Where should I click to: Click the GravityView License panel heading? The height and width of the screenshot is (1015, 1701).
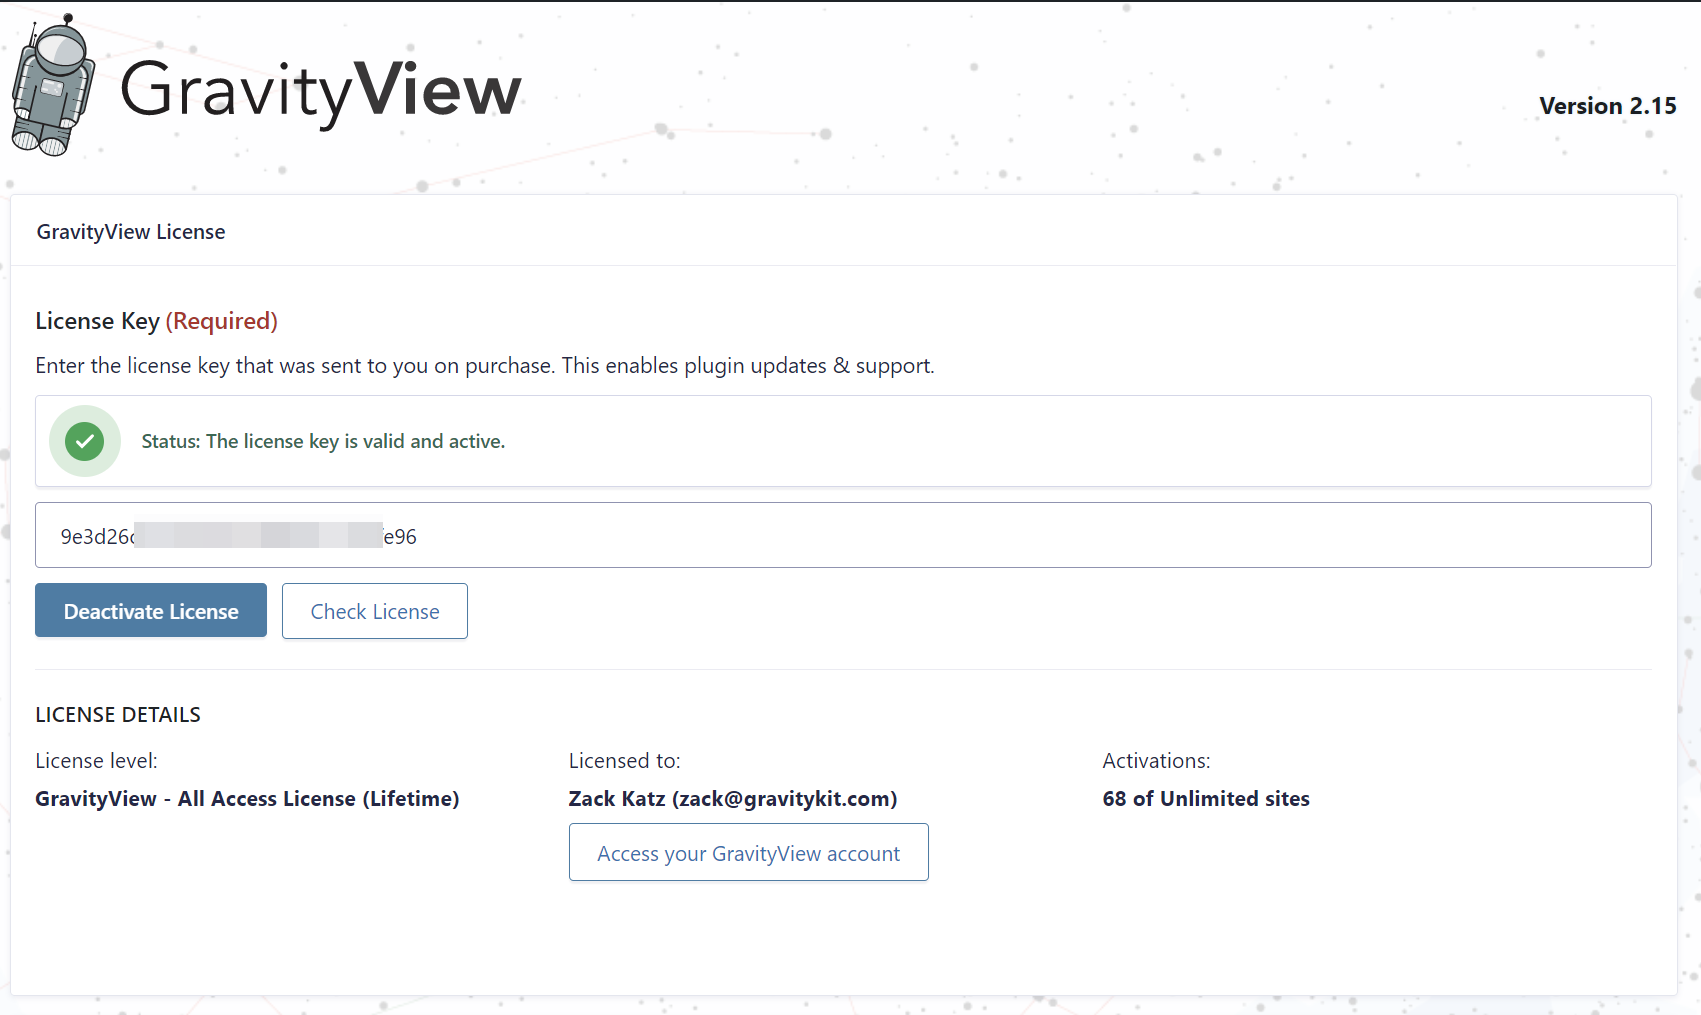point(130,231)
